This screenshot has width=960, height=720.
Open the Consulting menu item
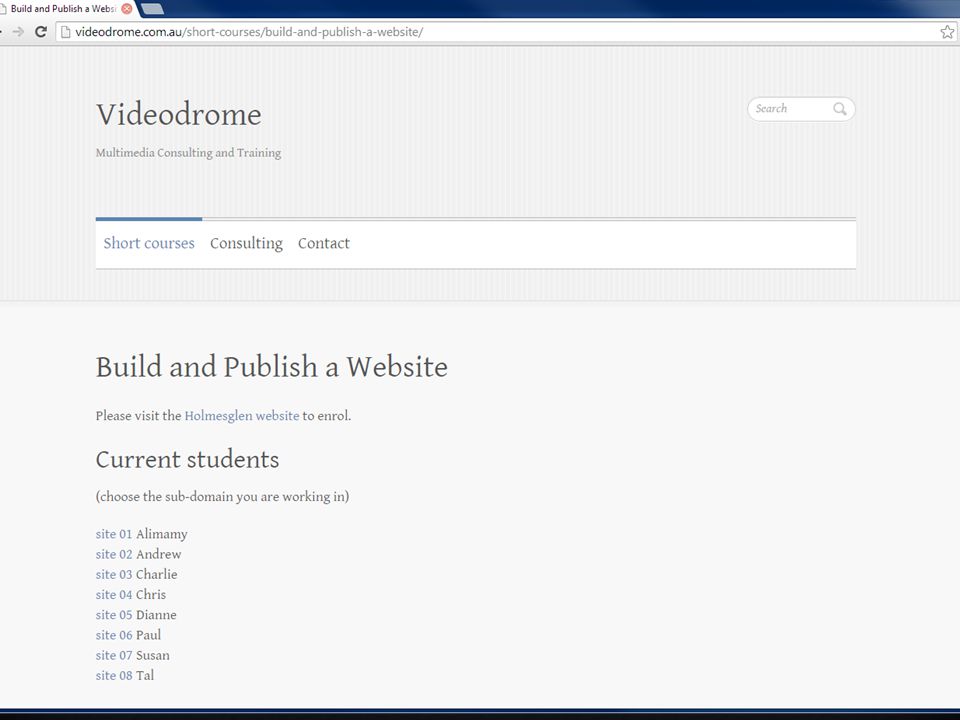tap(246, 243)
